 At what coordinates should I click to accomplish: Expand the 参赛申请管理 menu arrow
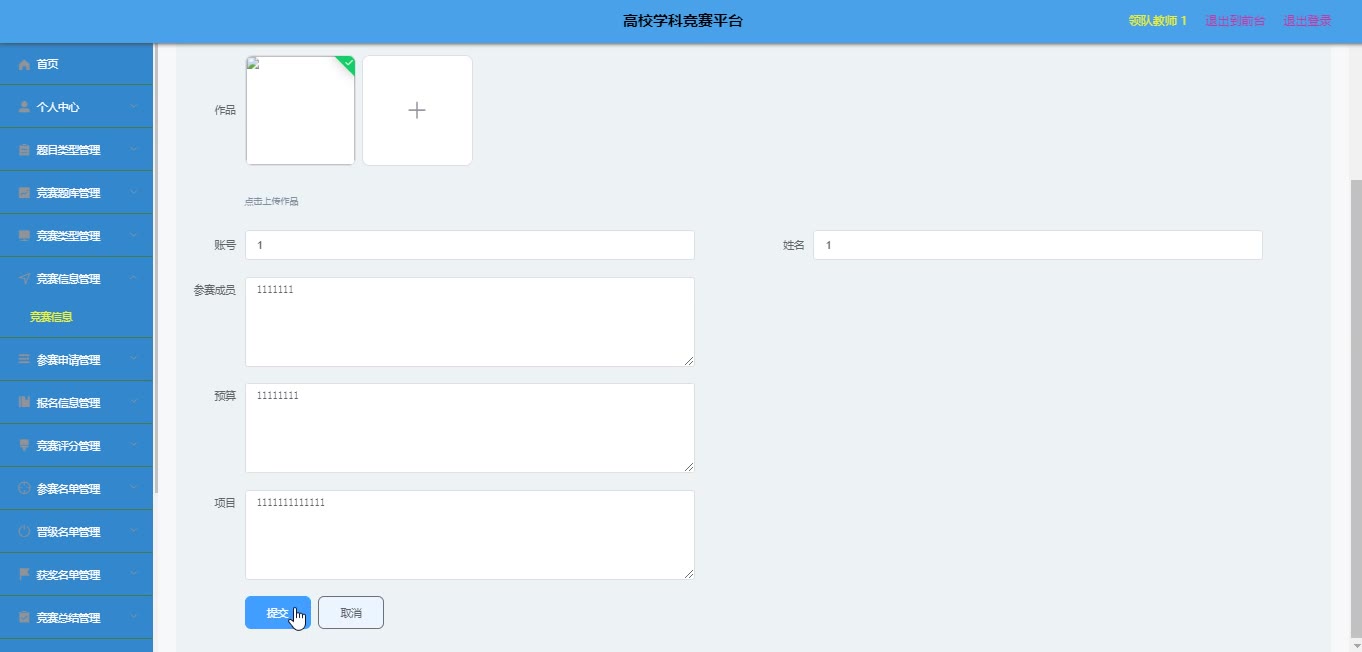[133, 360]
